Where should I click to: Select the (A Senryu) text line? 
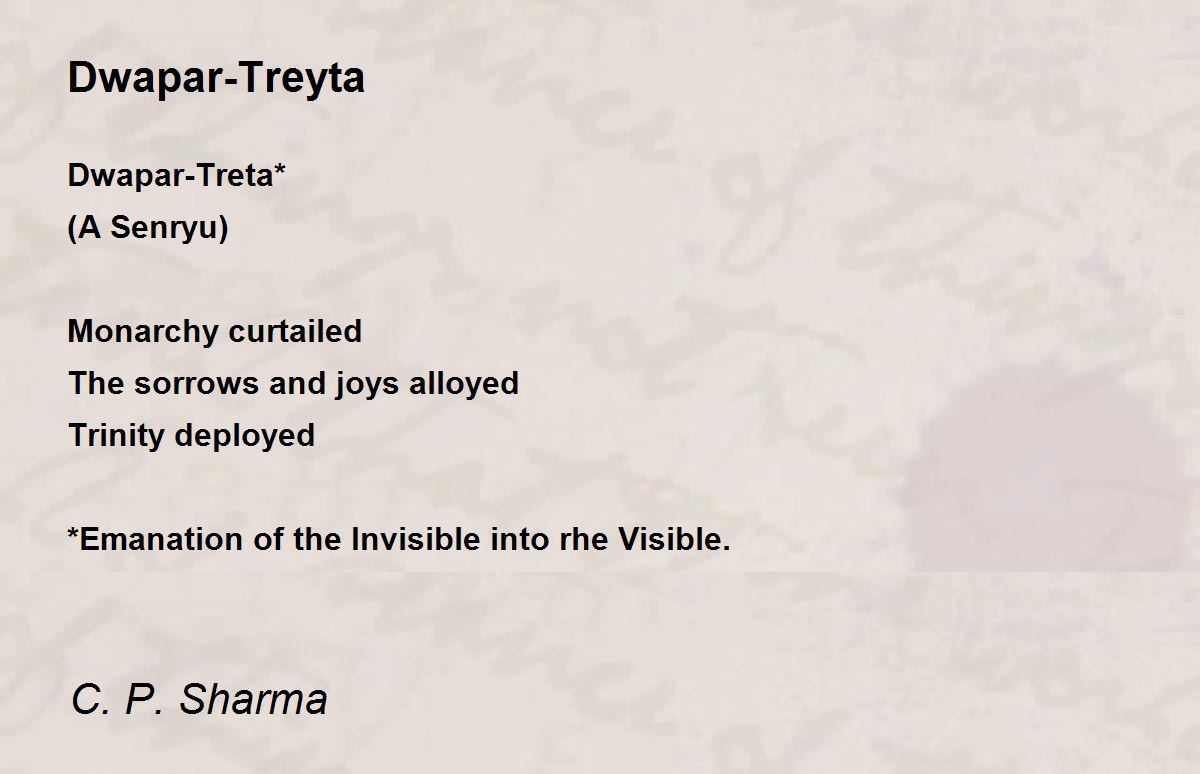(148, 228)
